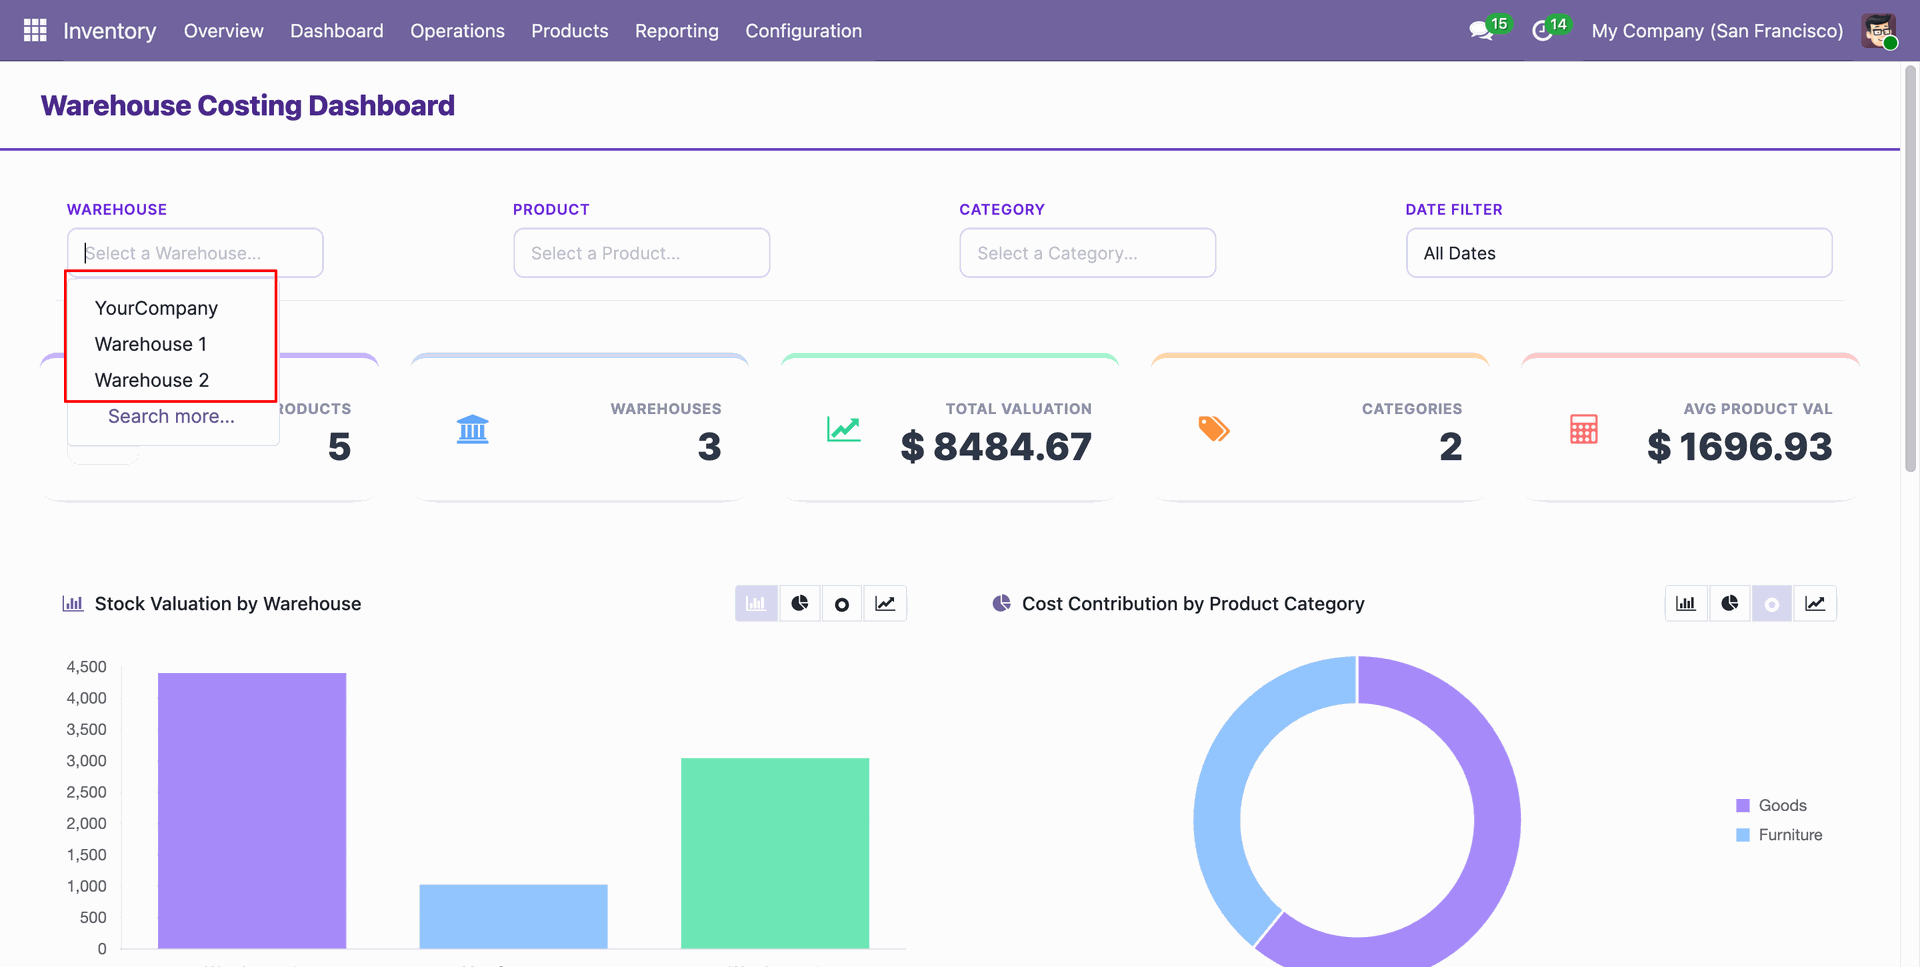Viewport: 1920px width, 967px height.
Task: Open the Operations menu
Action: pos(457,31)
